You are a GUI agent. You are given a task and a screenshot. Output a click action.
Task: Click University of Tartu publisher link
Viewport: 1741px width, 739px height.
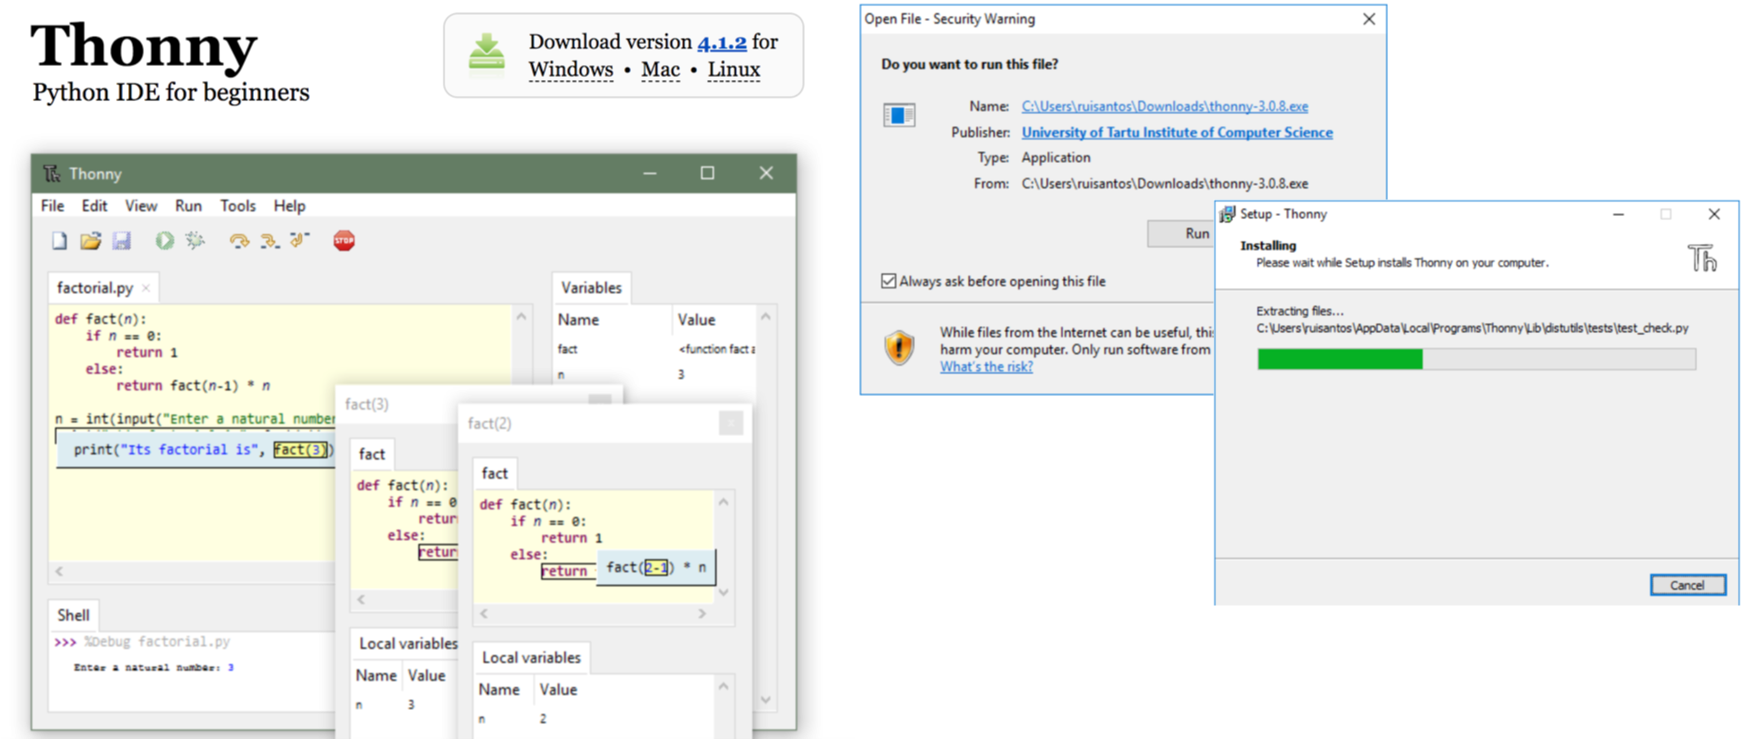[x=1177, y=132]
